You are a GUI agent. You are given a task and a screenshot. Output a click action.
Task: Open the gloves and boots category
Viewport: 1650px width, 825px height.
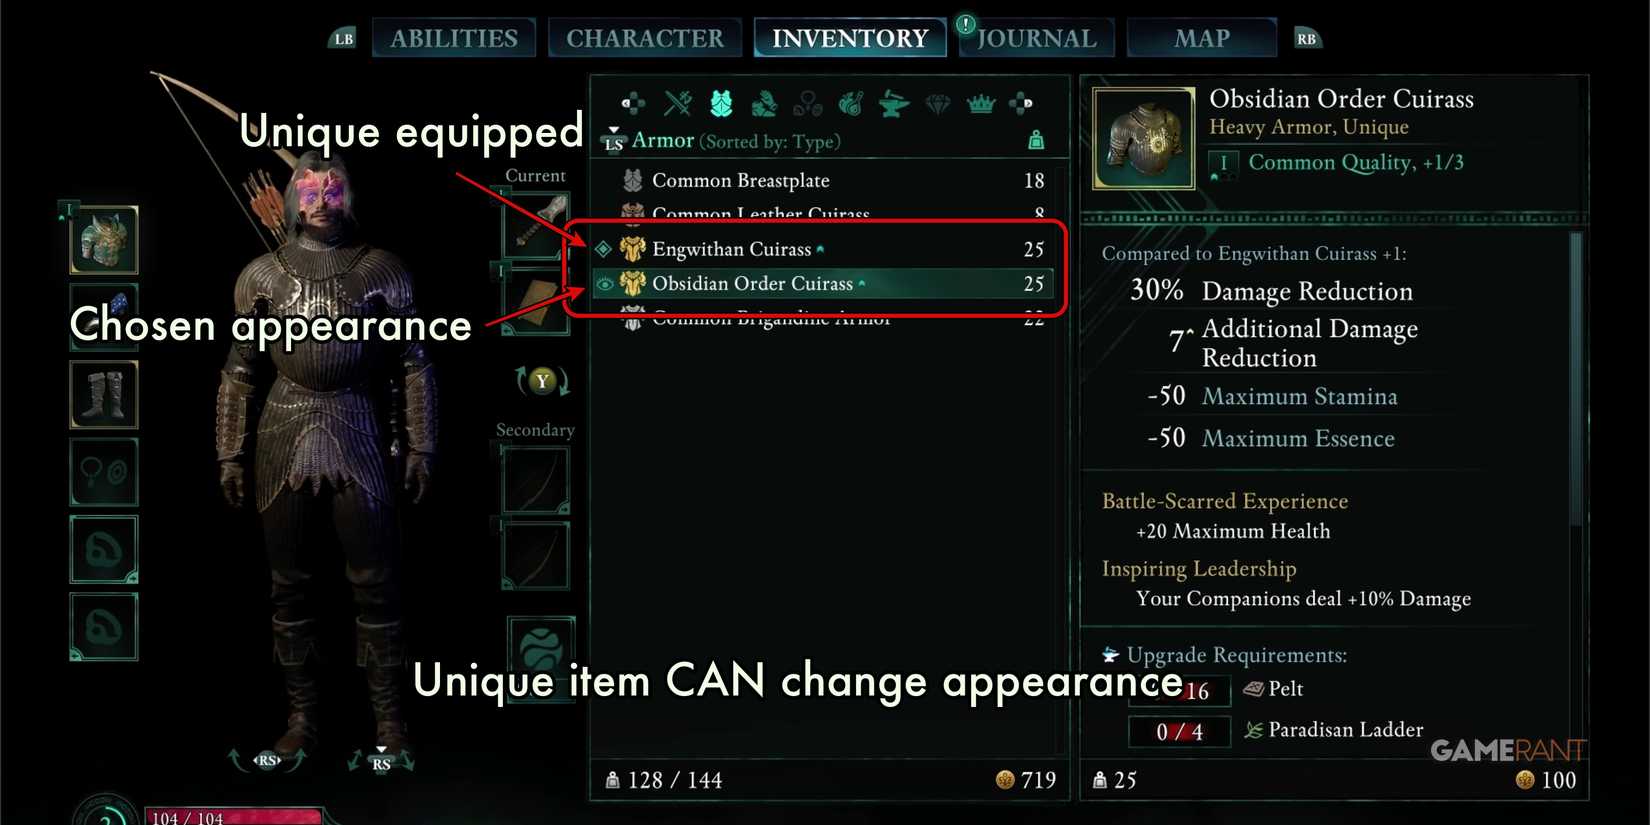coord(764,103)
